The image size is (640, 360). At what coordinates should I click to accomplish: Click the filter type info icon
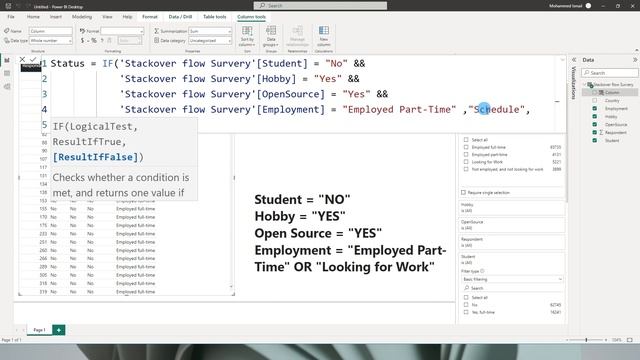pyautogui.click(x=482, y=271)
